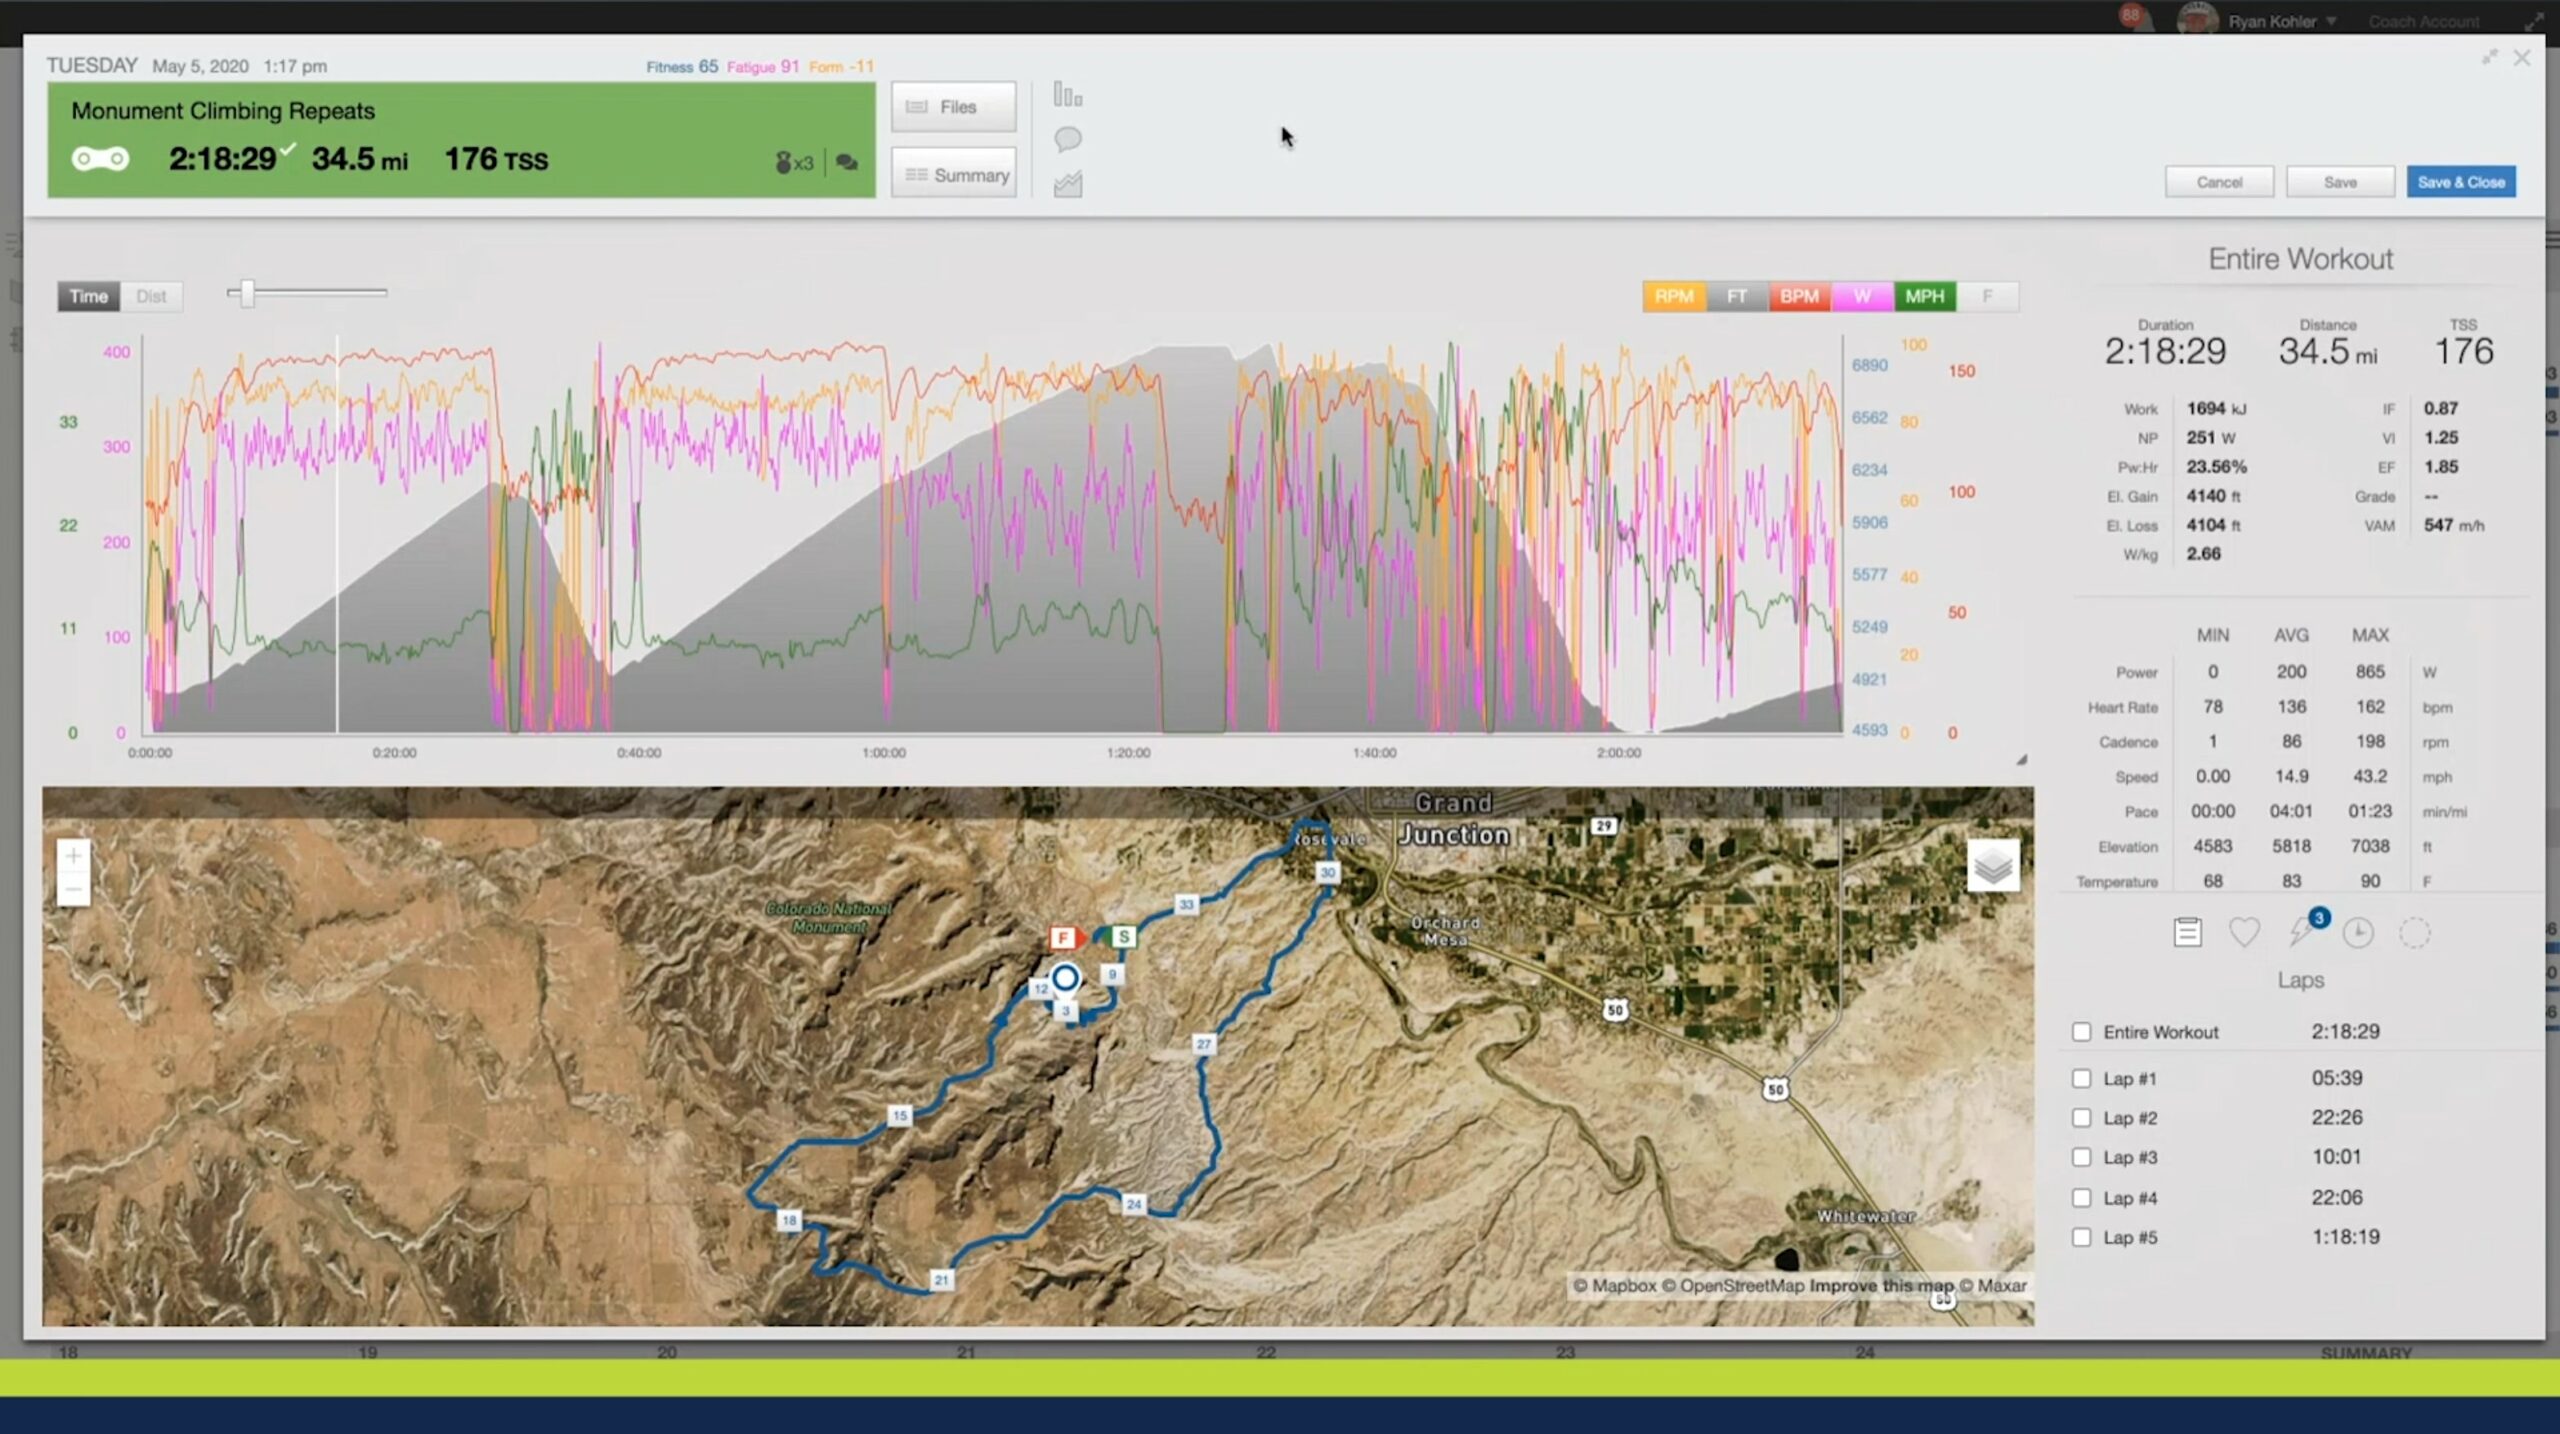This screenshot has height=1434, width=2560.
Task: Expand the Ryan Kohler account dropdown
Action: (2331, 22)
